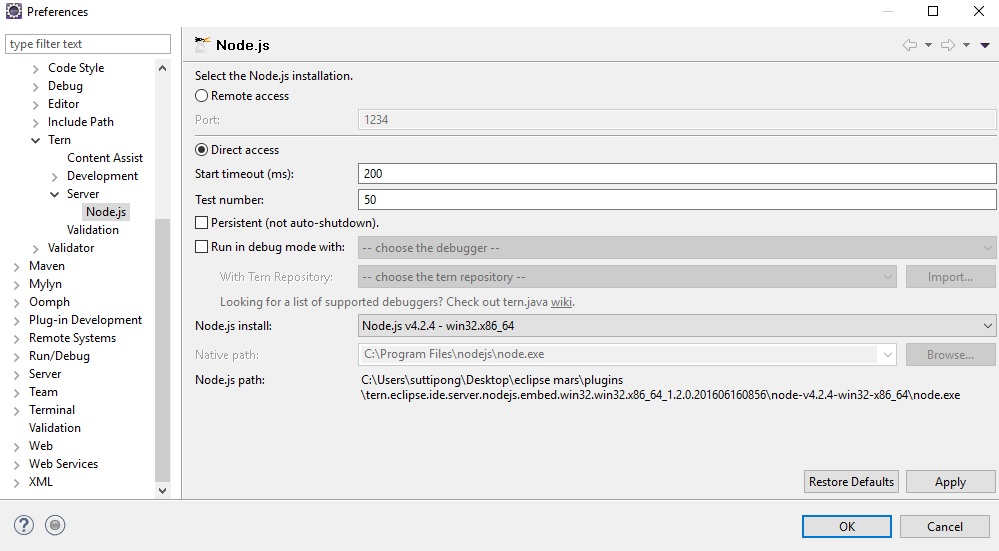Expand the Include Path tree node
This screenshot has width=999, height=551.
click(36, 122)
